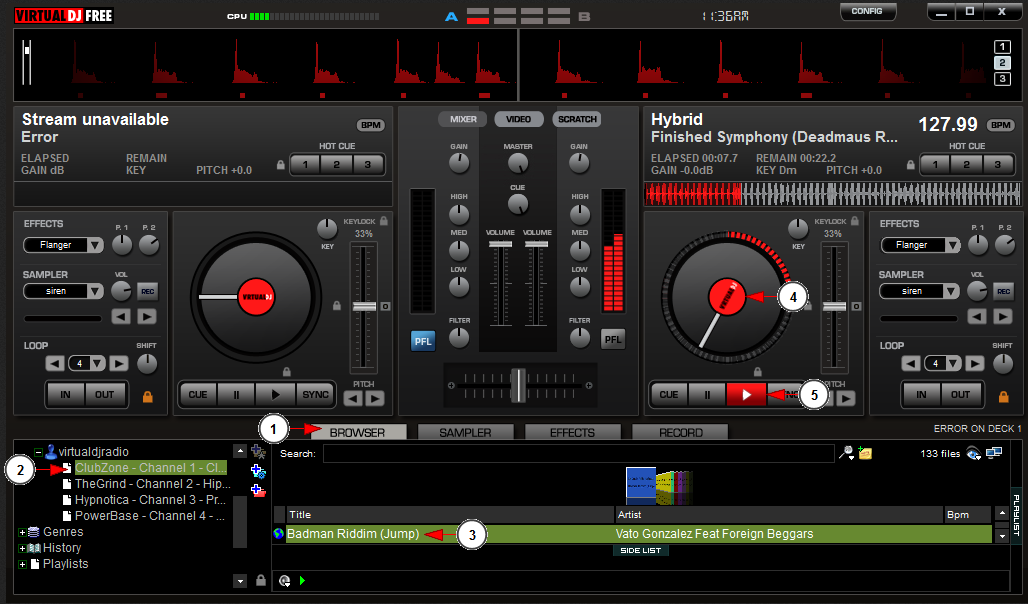Toggle the left deck smart loop lock
Viewport: 1028px width, 604px height.
[148, 397]
